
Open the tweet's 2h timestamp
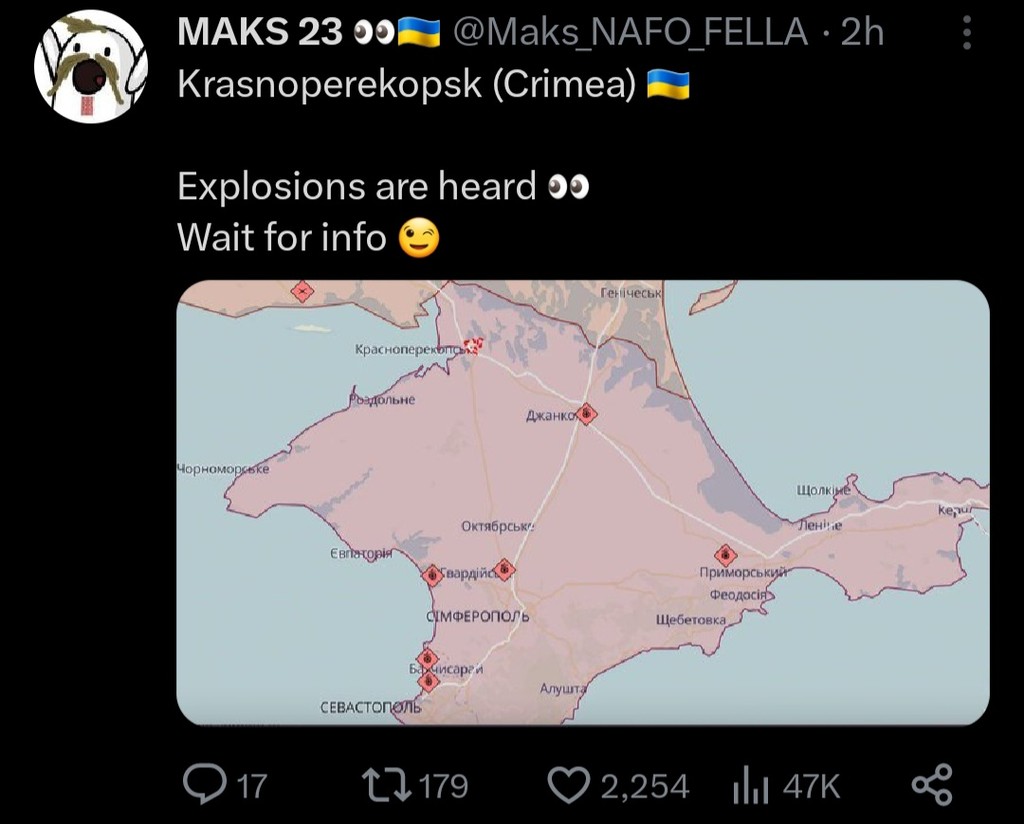pyautogui.click(x=863, y=33)
